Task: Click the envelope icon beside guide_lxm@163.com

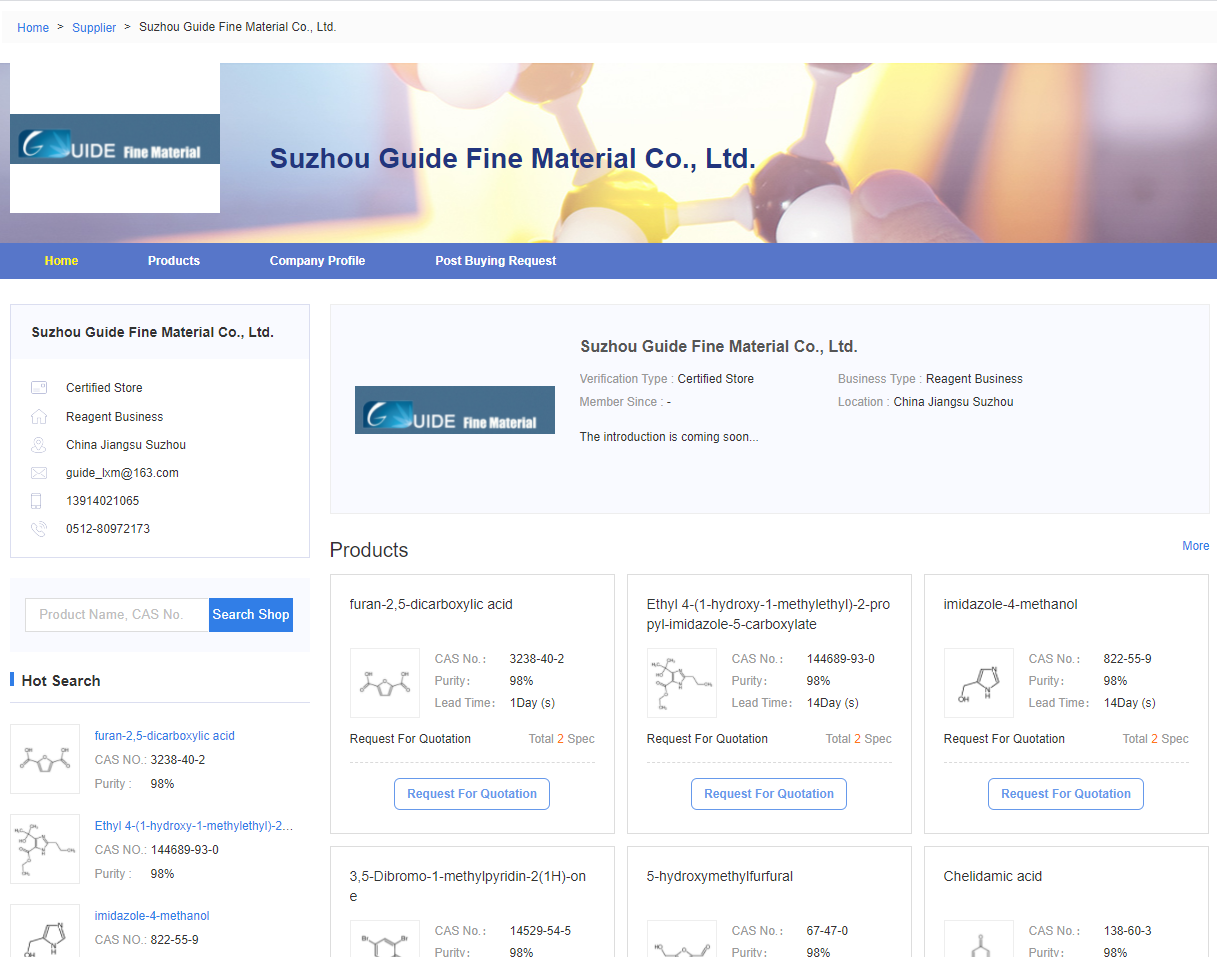Action: pos(39,472)
